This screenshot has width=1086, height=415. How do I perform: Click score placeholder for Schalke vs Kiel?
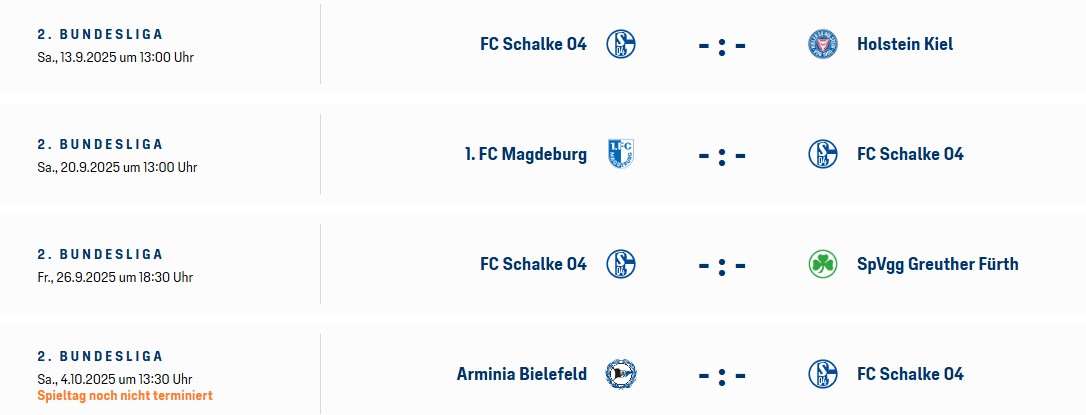point(722,46)
